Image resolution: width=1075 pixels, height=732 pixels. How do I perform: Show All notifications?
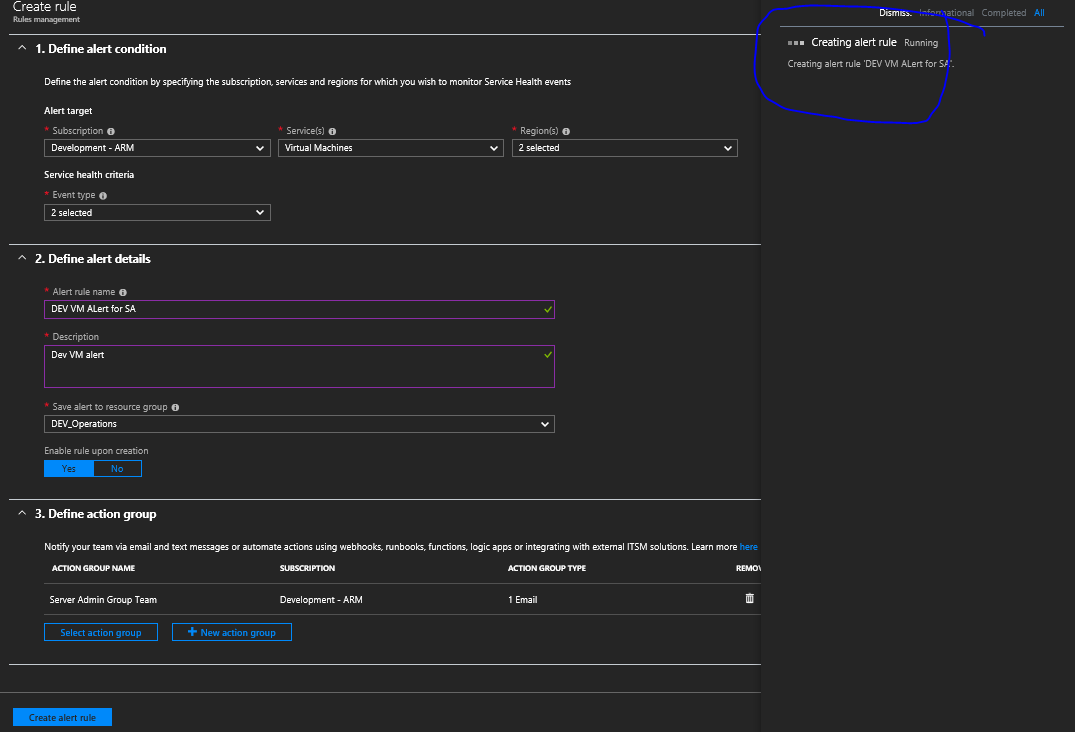[x=1039, y=13]
